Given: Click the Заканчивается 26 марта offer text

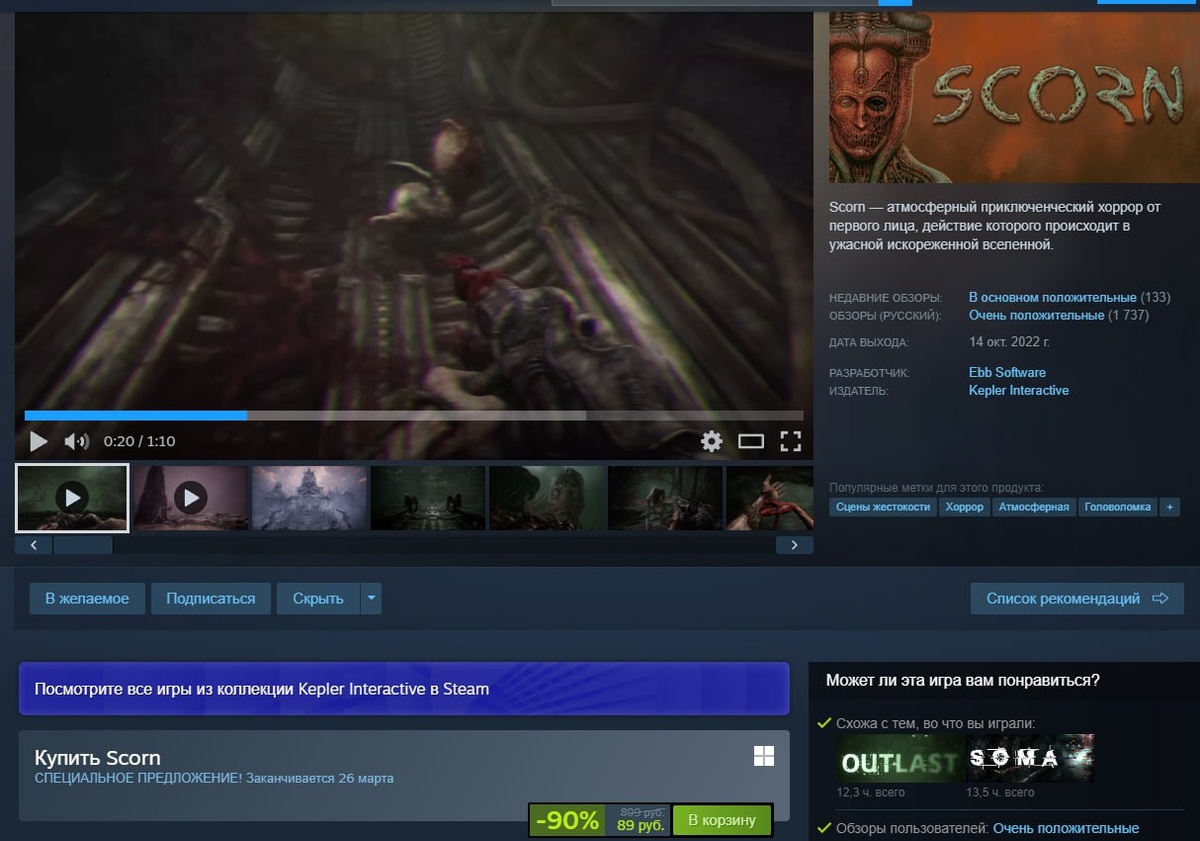Looking at the screenshot, I should pos(320,778).
